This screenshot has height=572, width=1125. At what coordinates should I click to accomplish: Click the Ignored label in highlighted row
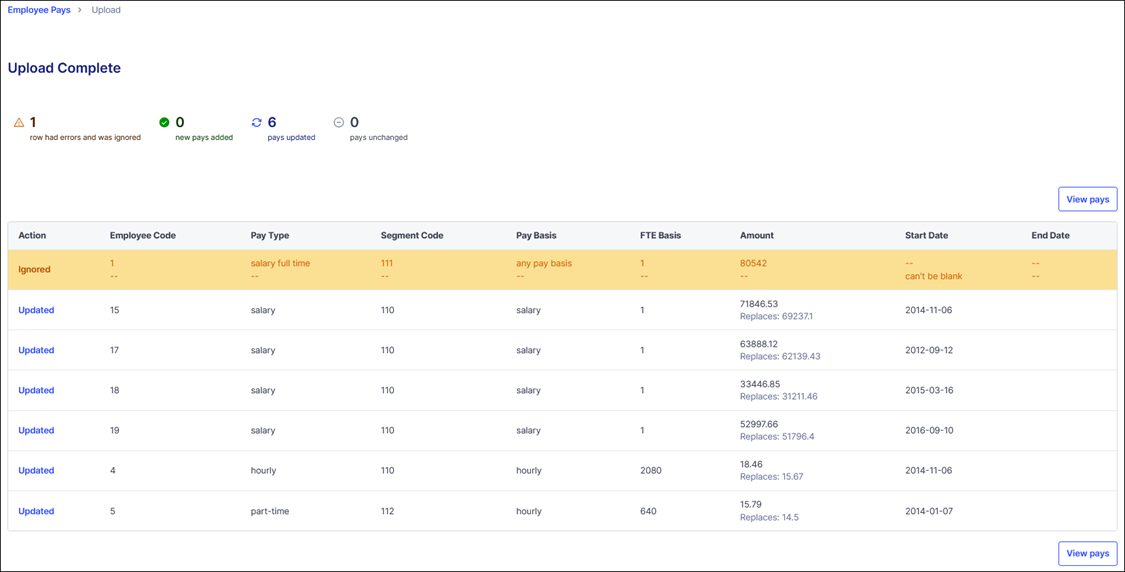click(34, 269)
